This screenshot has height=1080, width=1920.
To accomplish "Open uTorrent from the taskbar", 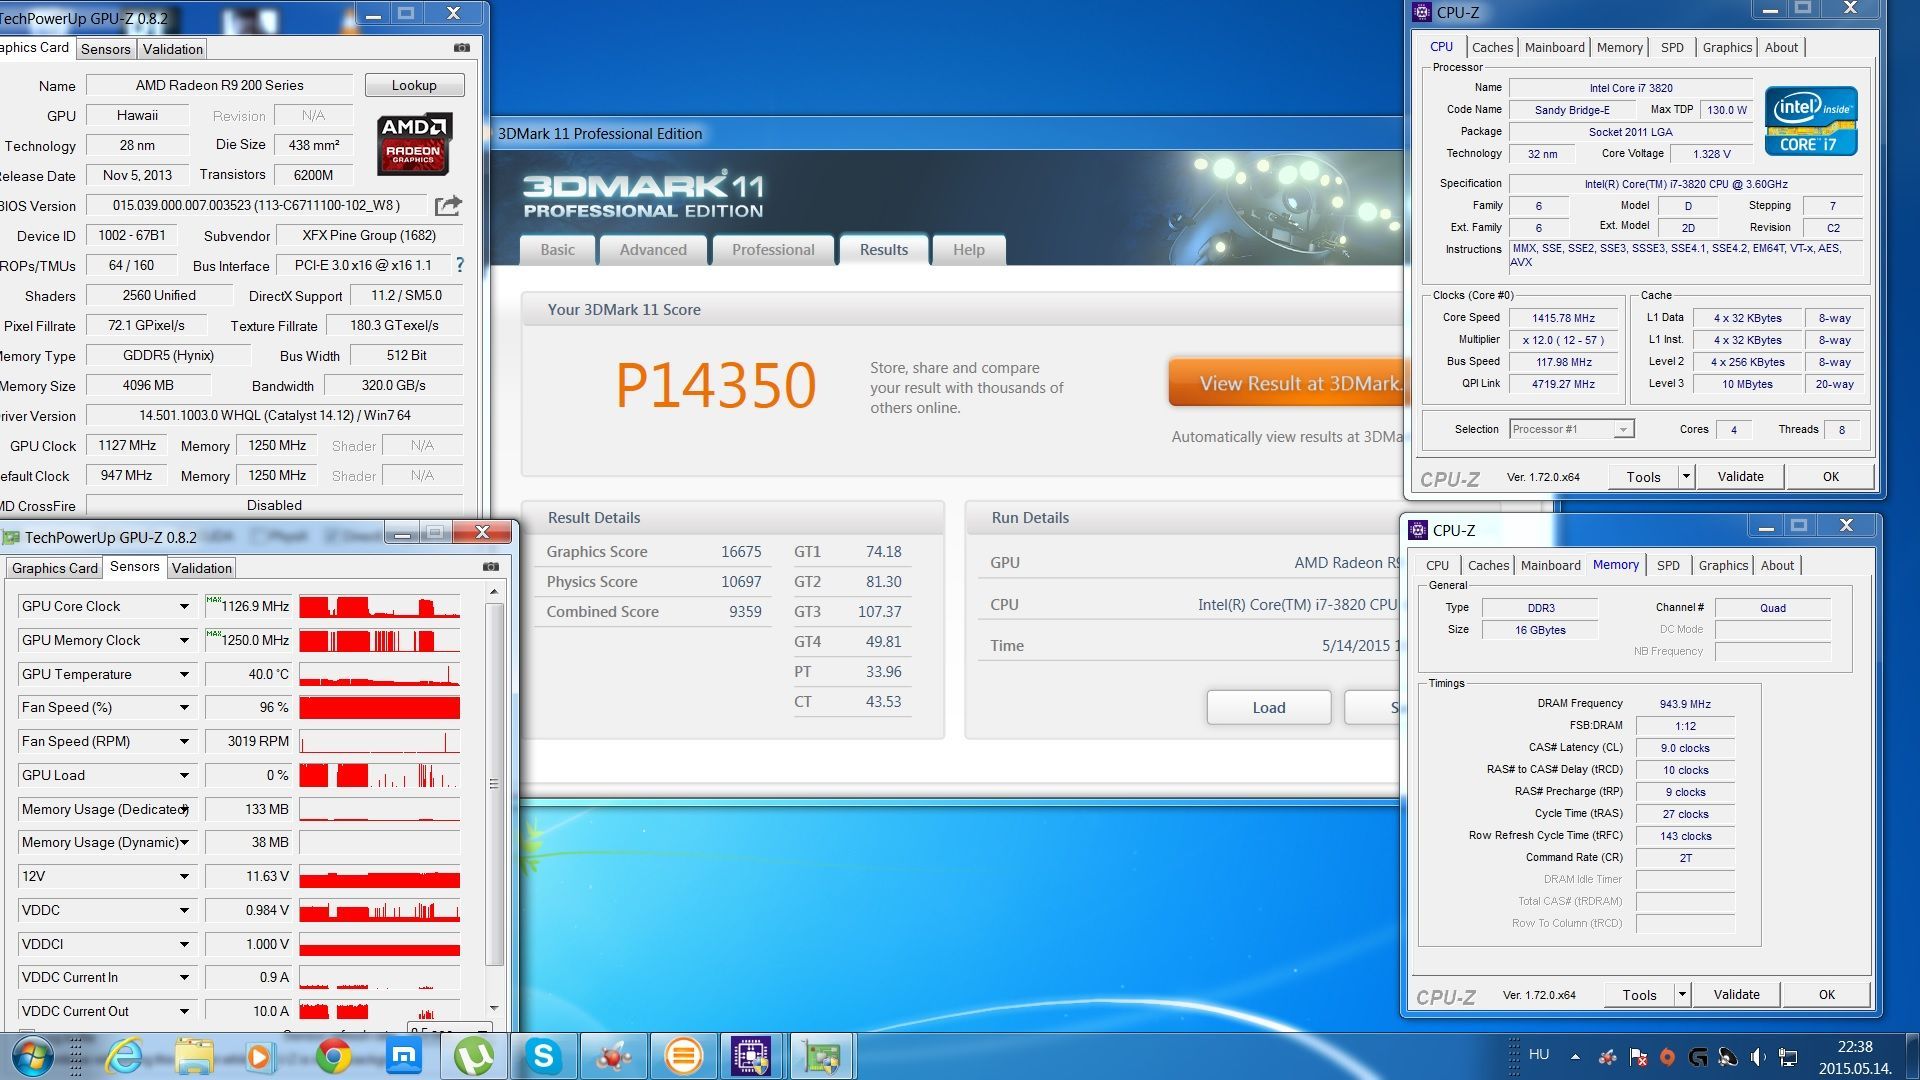I will pyautogui.click(x=473, y=1056).
